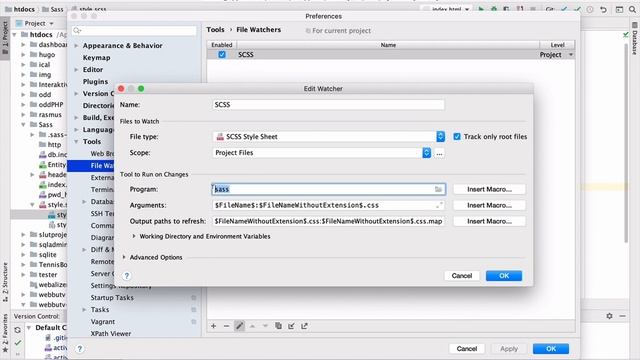Image resolution: width=640 pixels, height=360 pixels.
Task: Open scope editor with the ellipsis button
Action: coord(439,153)
